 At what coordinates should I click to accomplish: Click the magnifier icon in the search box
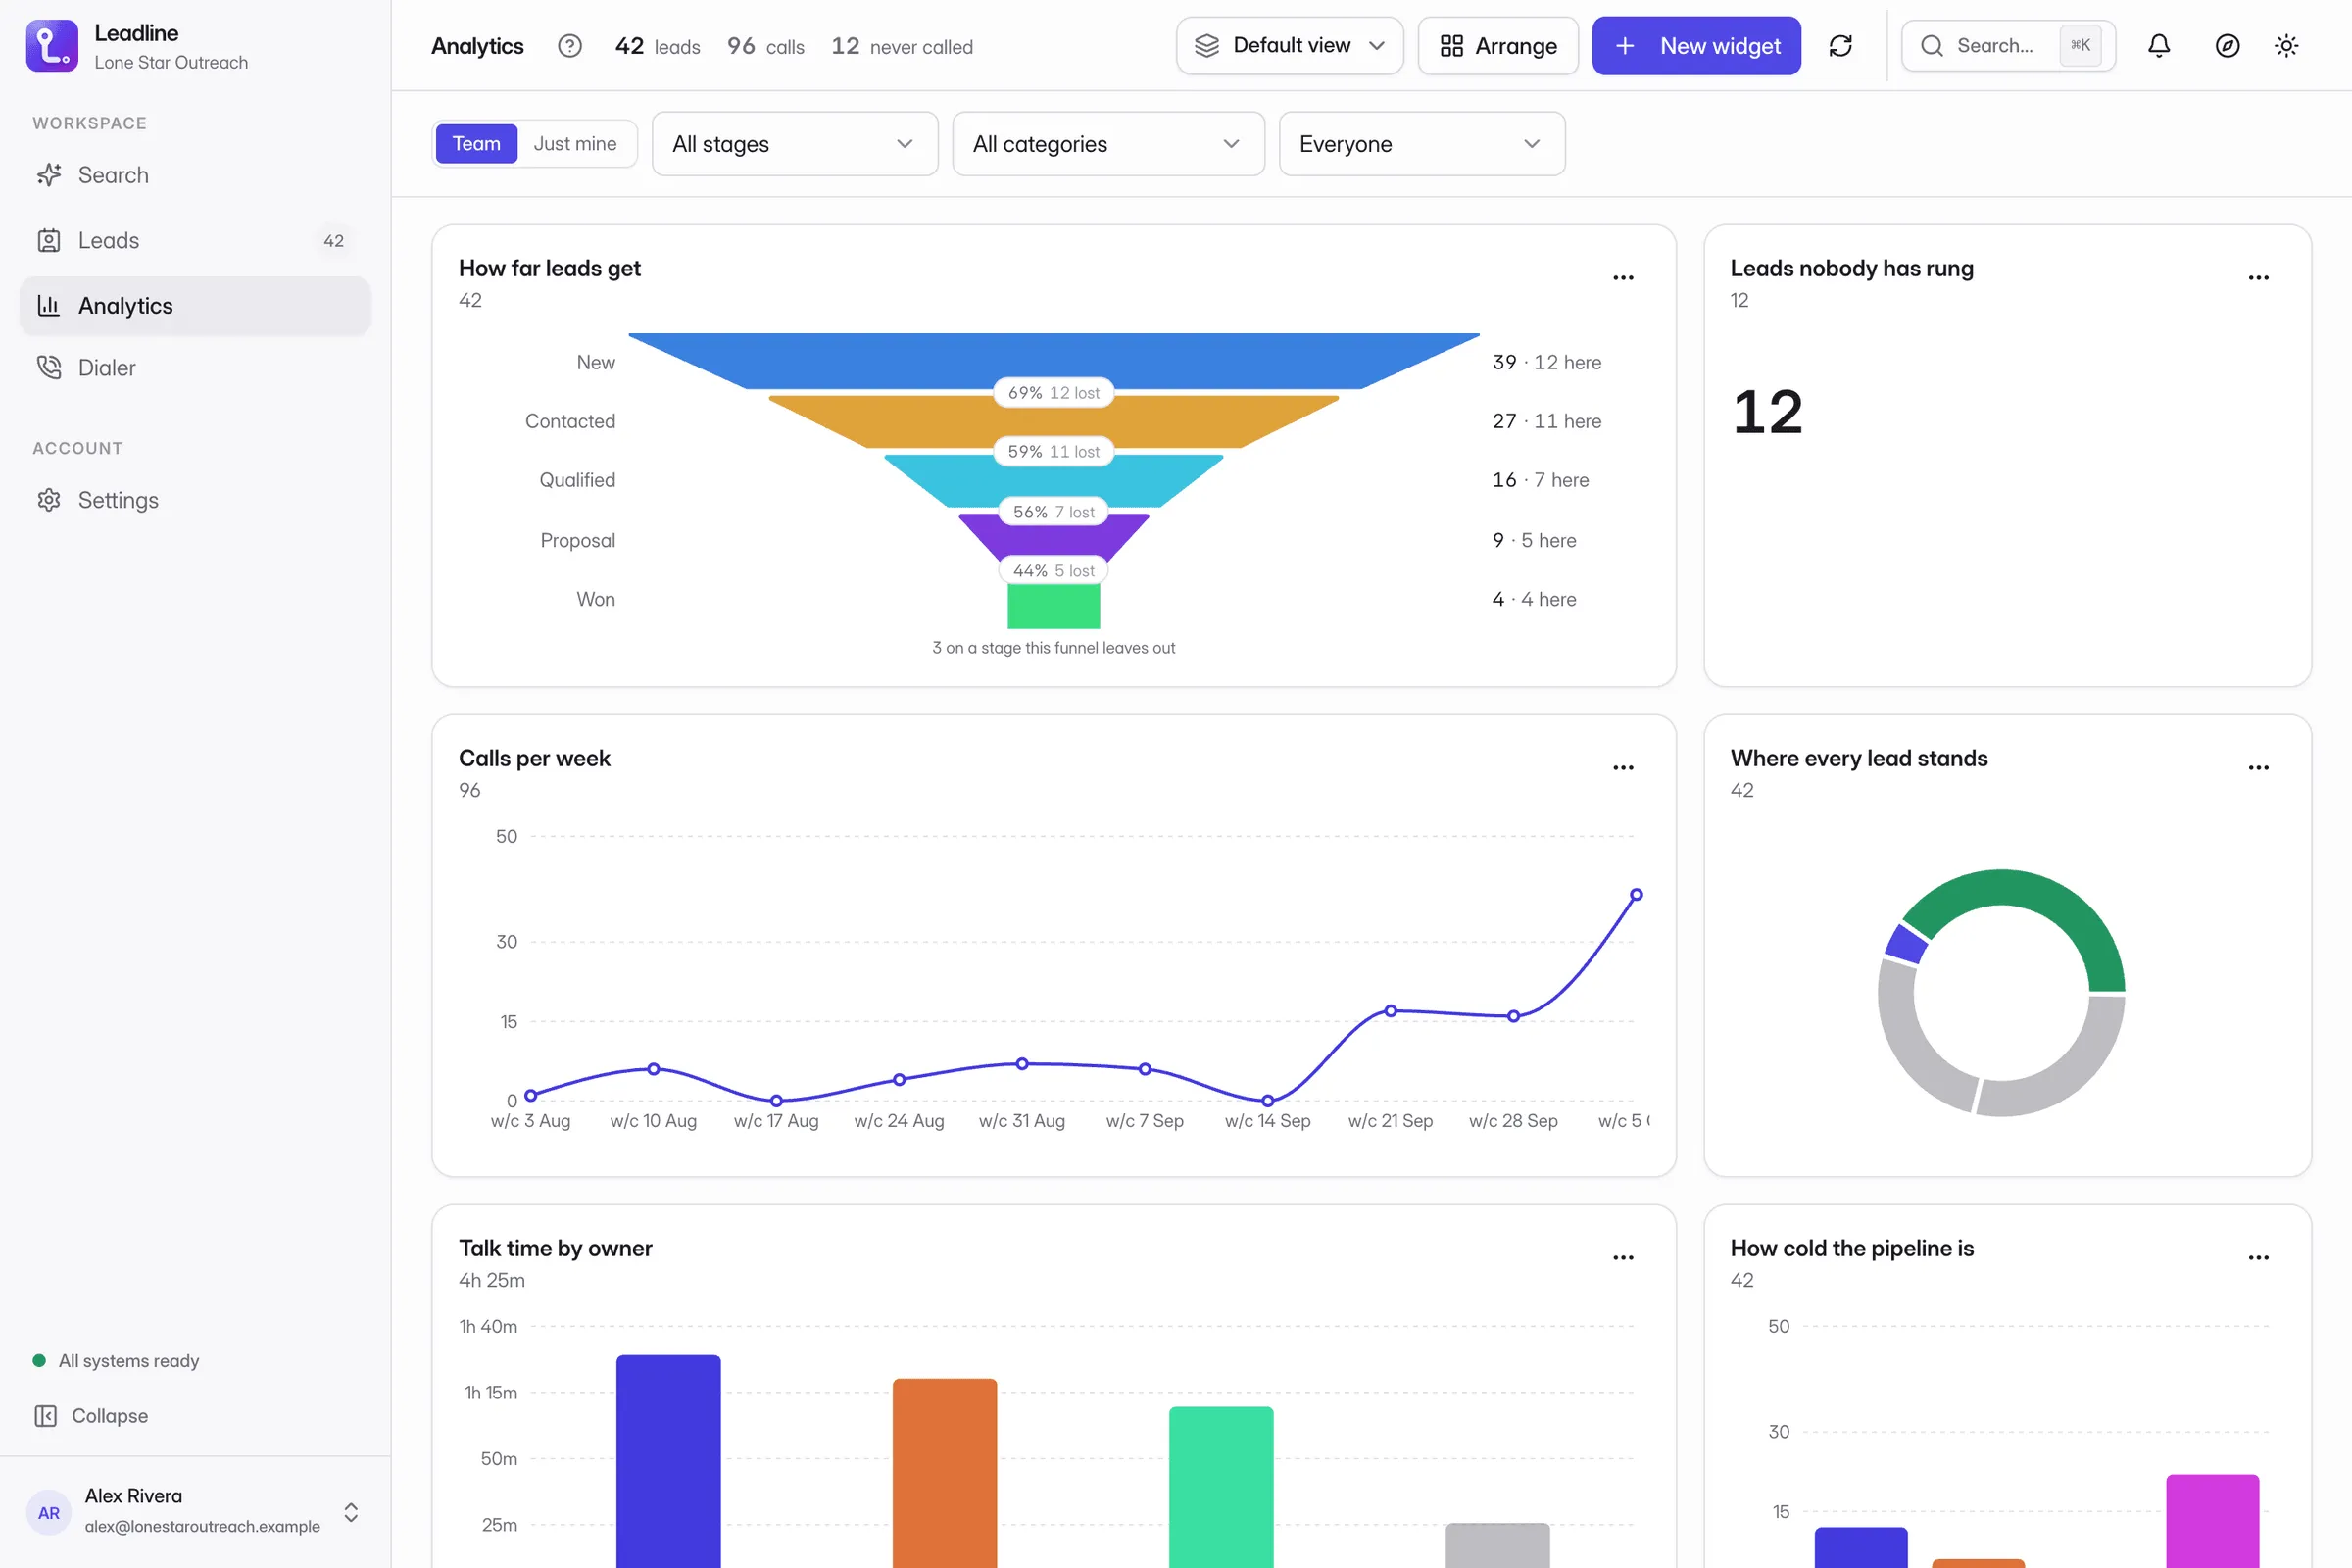(1932, 46)
